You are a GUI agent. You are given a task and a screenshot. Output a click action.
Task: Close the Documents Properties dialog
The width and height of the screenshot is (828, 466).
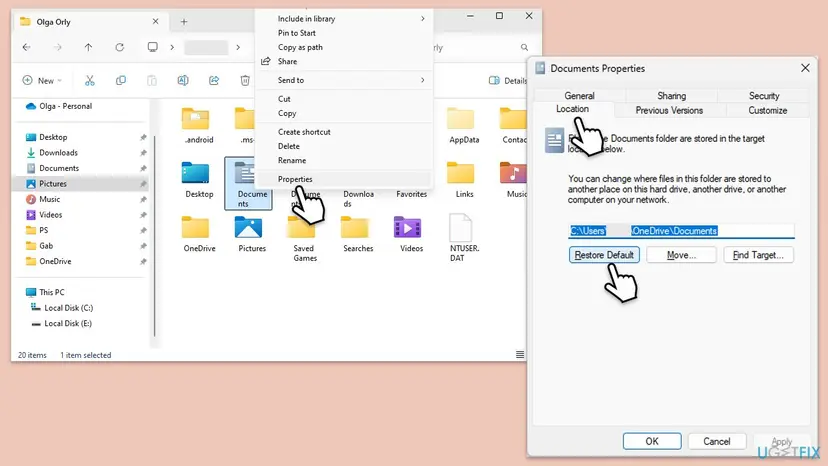(805, 68)
